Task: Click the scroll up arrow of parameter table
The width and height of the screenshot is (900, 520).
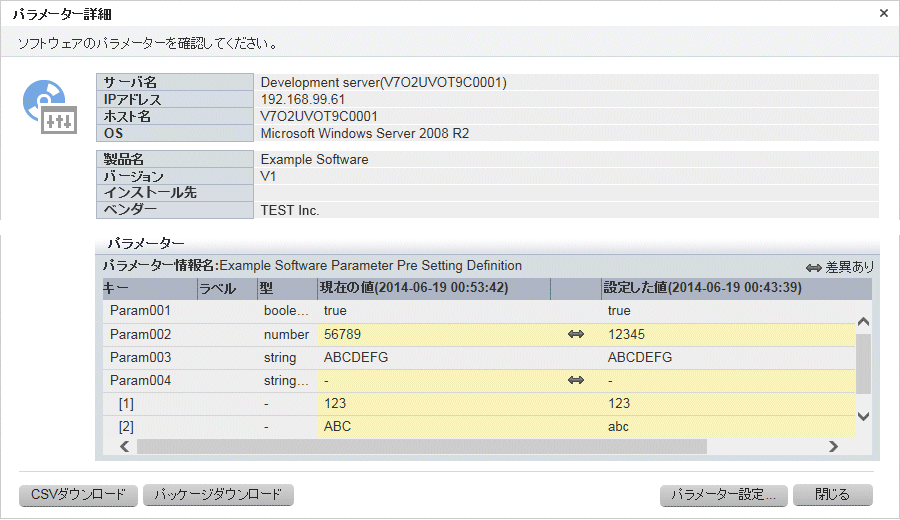Action: coord(863,322)
